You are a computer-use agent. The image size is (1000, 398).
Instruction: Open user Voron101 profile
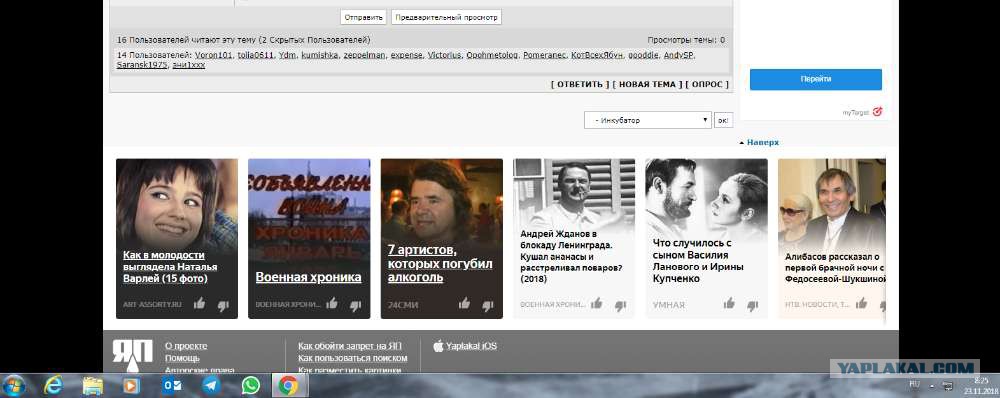pyautogui.click(x=214, y=55)
